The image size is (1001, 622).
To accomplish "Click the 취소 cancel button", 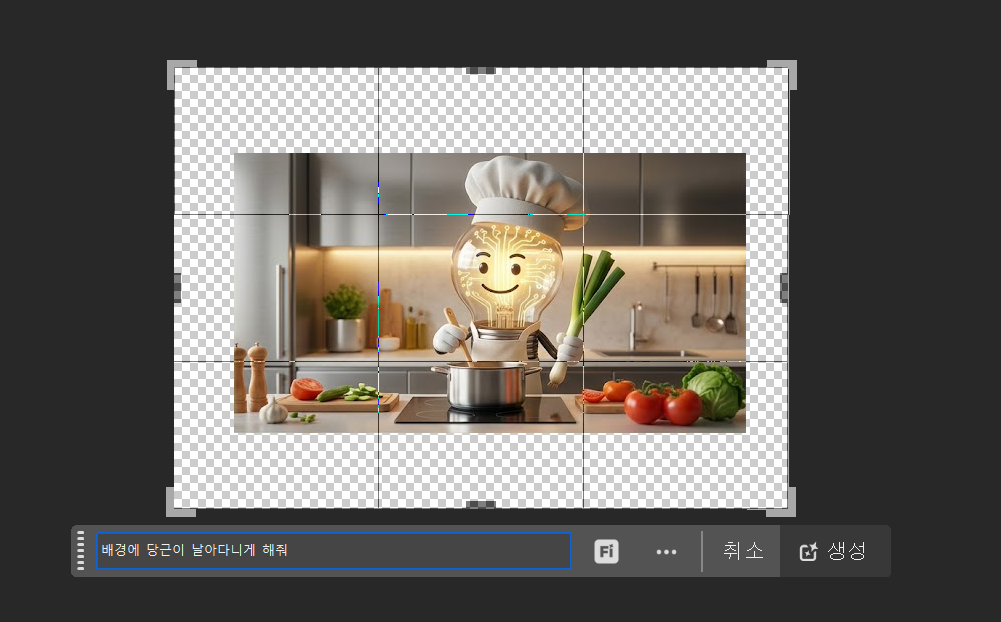I will [742, 550].
